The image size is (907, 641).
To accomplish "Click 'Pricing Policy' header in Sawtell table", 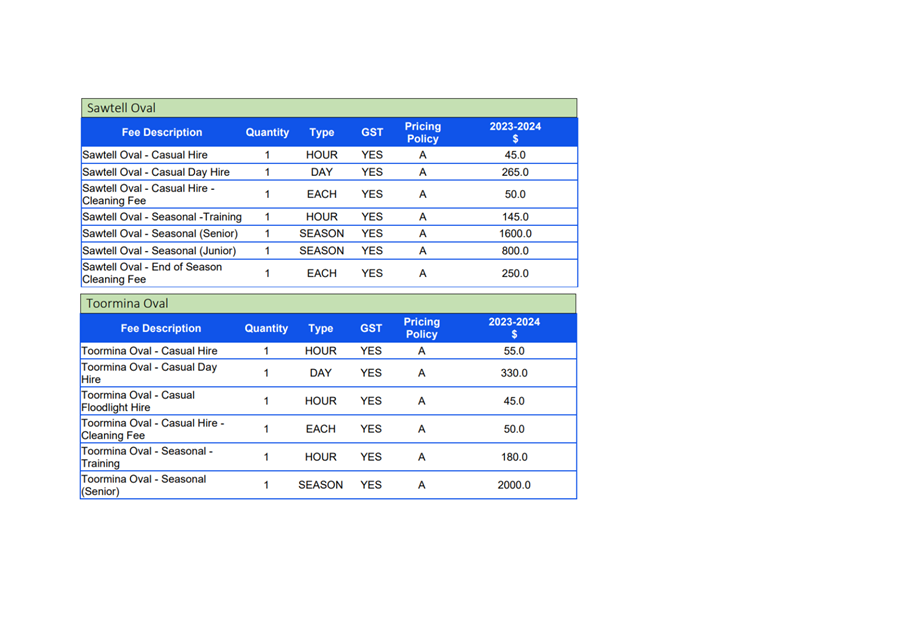I will point(423,132).
